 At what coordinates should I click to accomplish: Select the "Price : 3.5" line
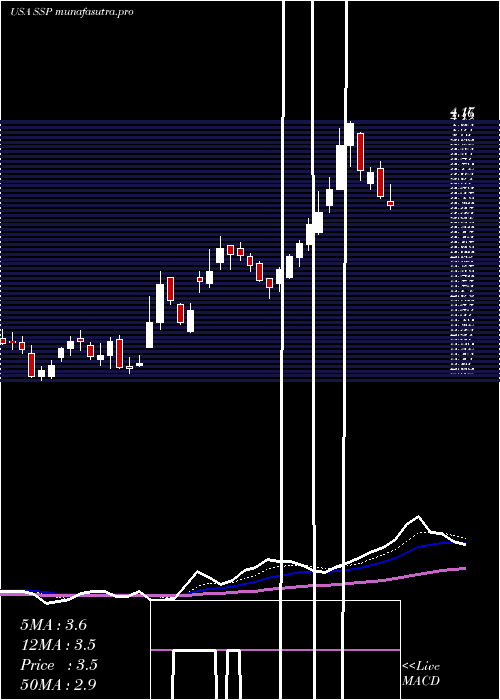coord(58,665)
